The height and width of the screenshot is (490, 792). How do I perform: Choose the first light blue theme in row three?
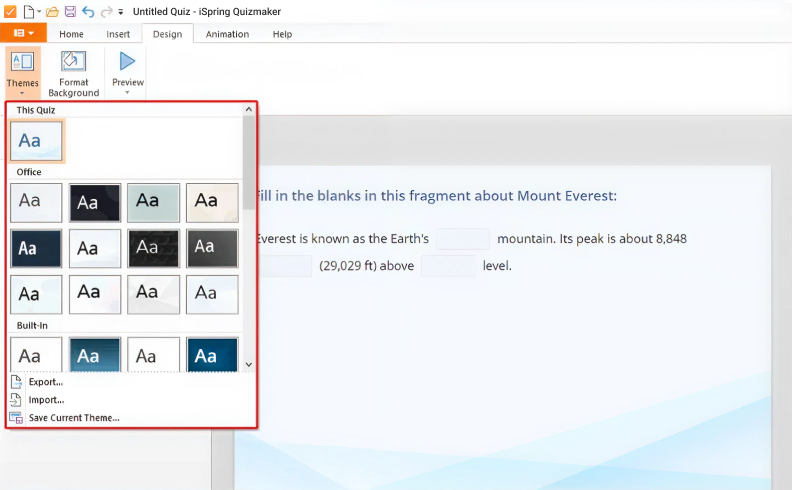(x=36, y=295)
